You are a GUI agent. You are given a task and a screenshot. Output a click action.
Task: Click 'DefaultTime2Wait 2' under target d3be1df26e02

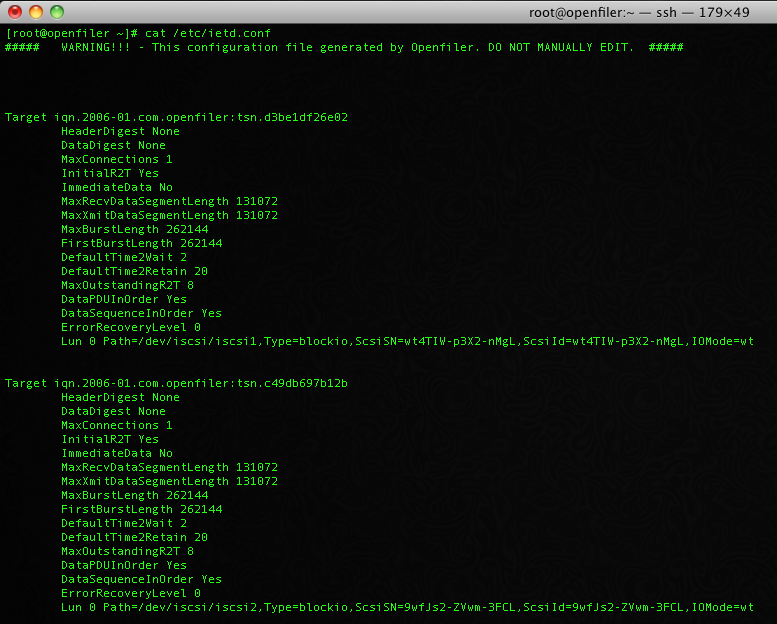pos(124,257)
